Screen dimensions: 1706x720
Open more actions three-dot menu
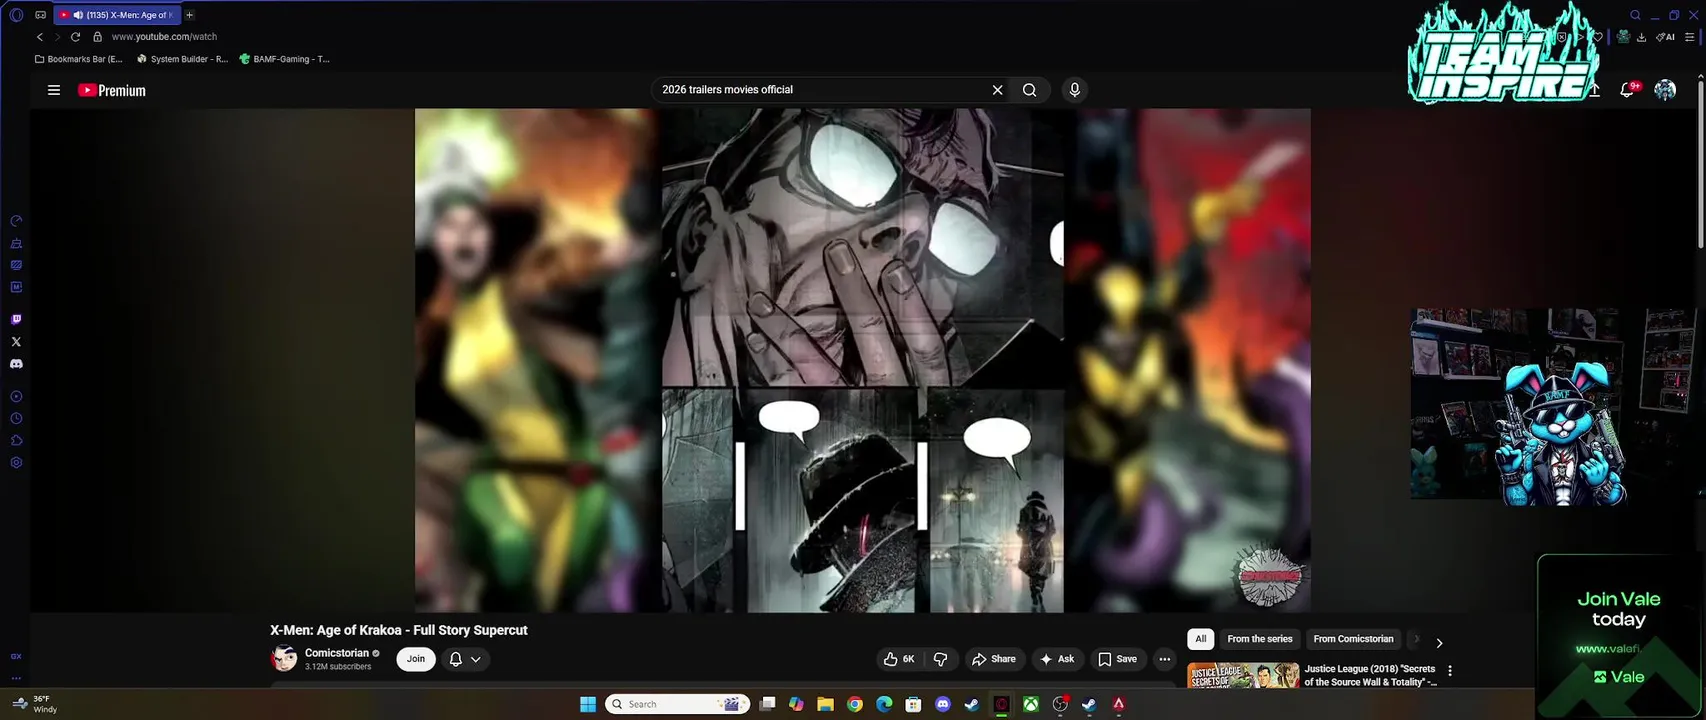point(1164,659)
